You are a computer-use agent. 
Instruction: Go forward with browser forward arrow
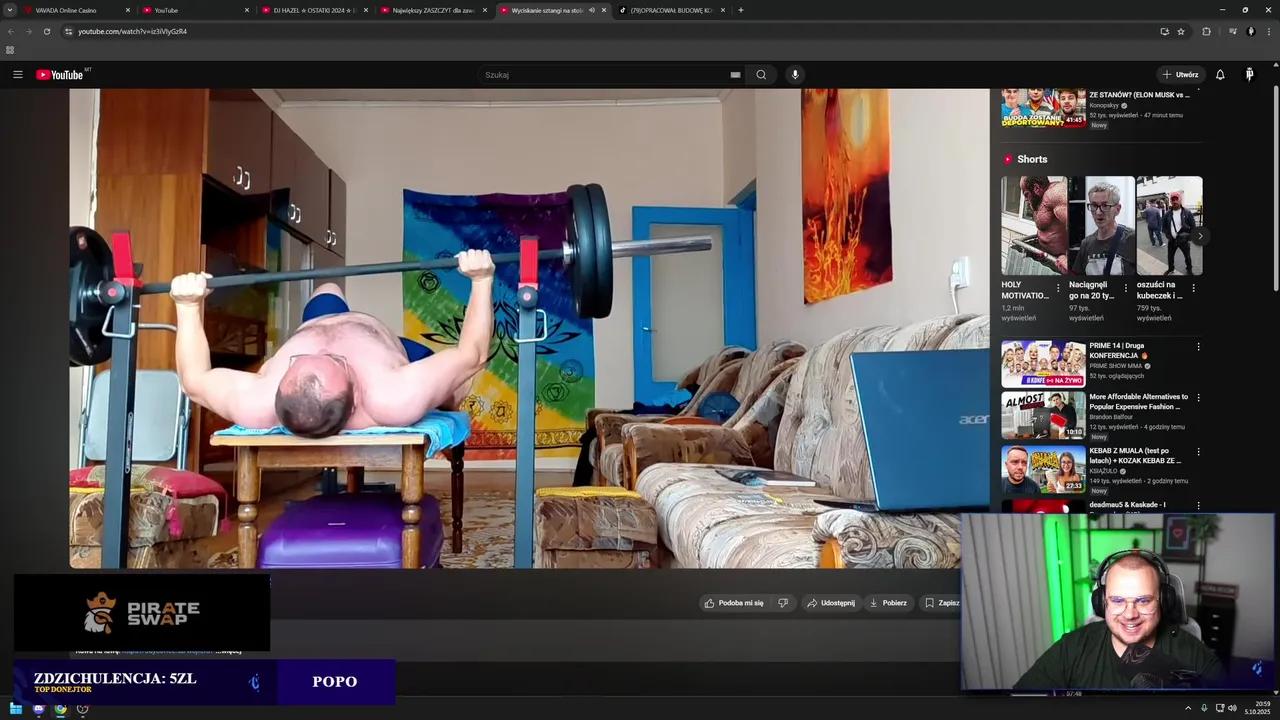(28, 31)
